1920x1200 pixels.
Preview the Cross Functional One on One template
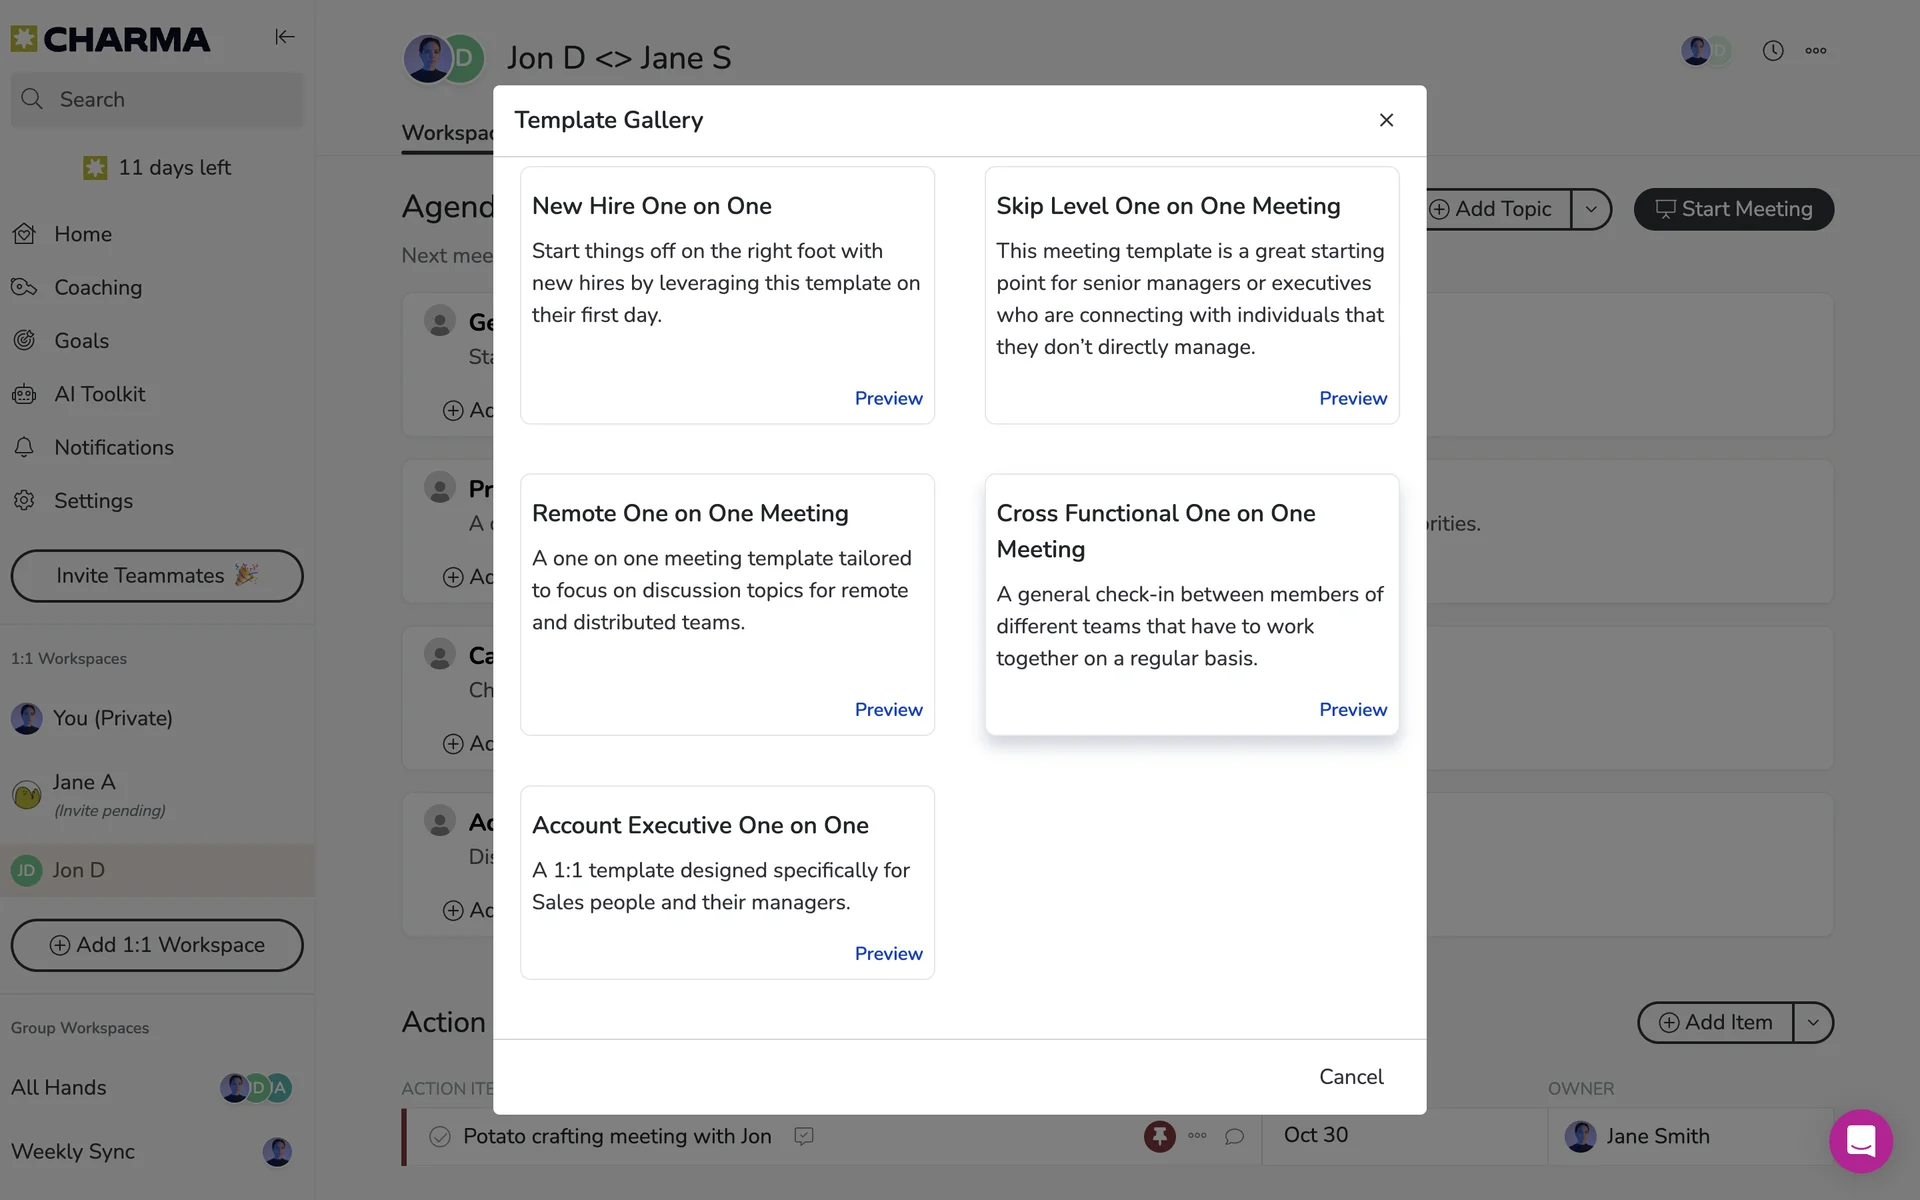coord(1352,709)
